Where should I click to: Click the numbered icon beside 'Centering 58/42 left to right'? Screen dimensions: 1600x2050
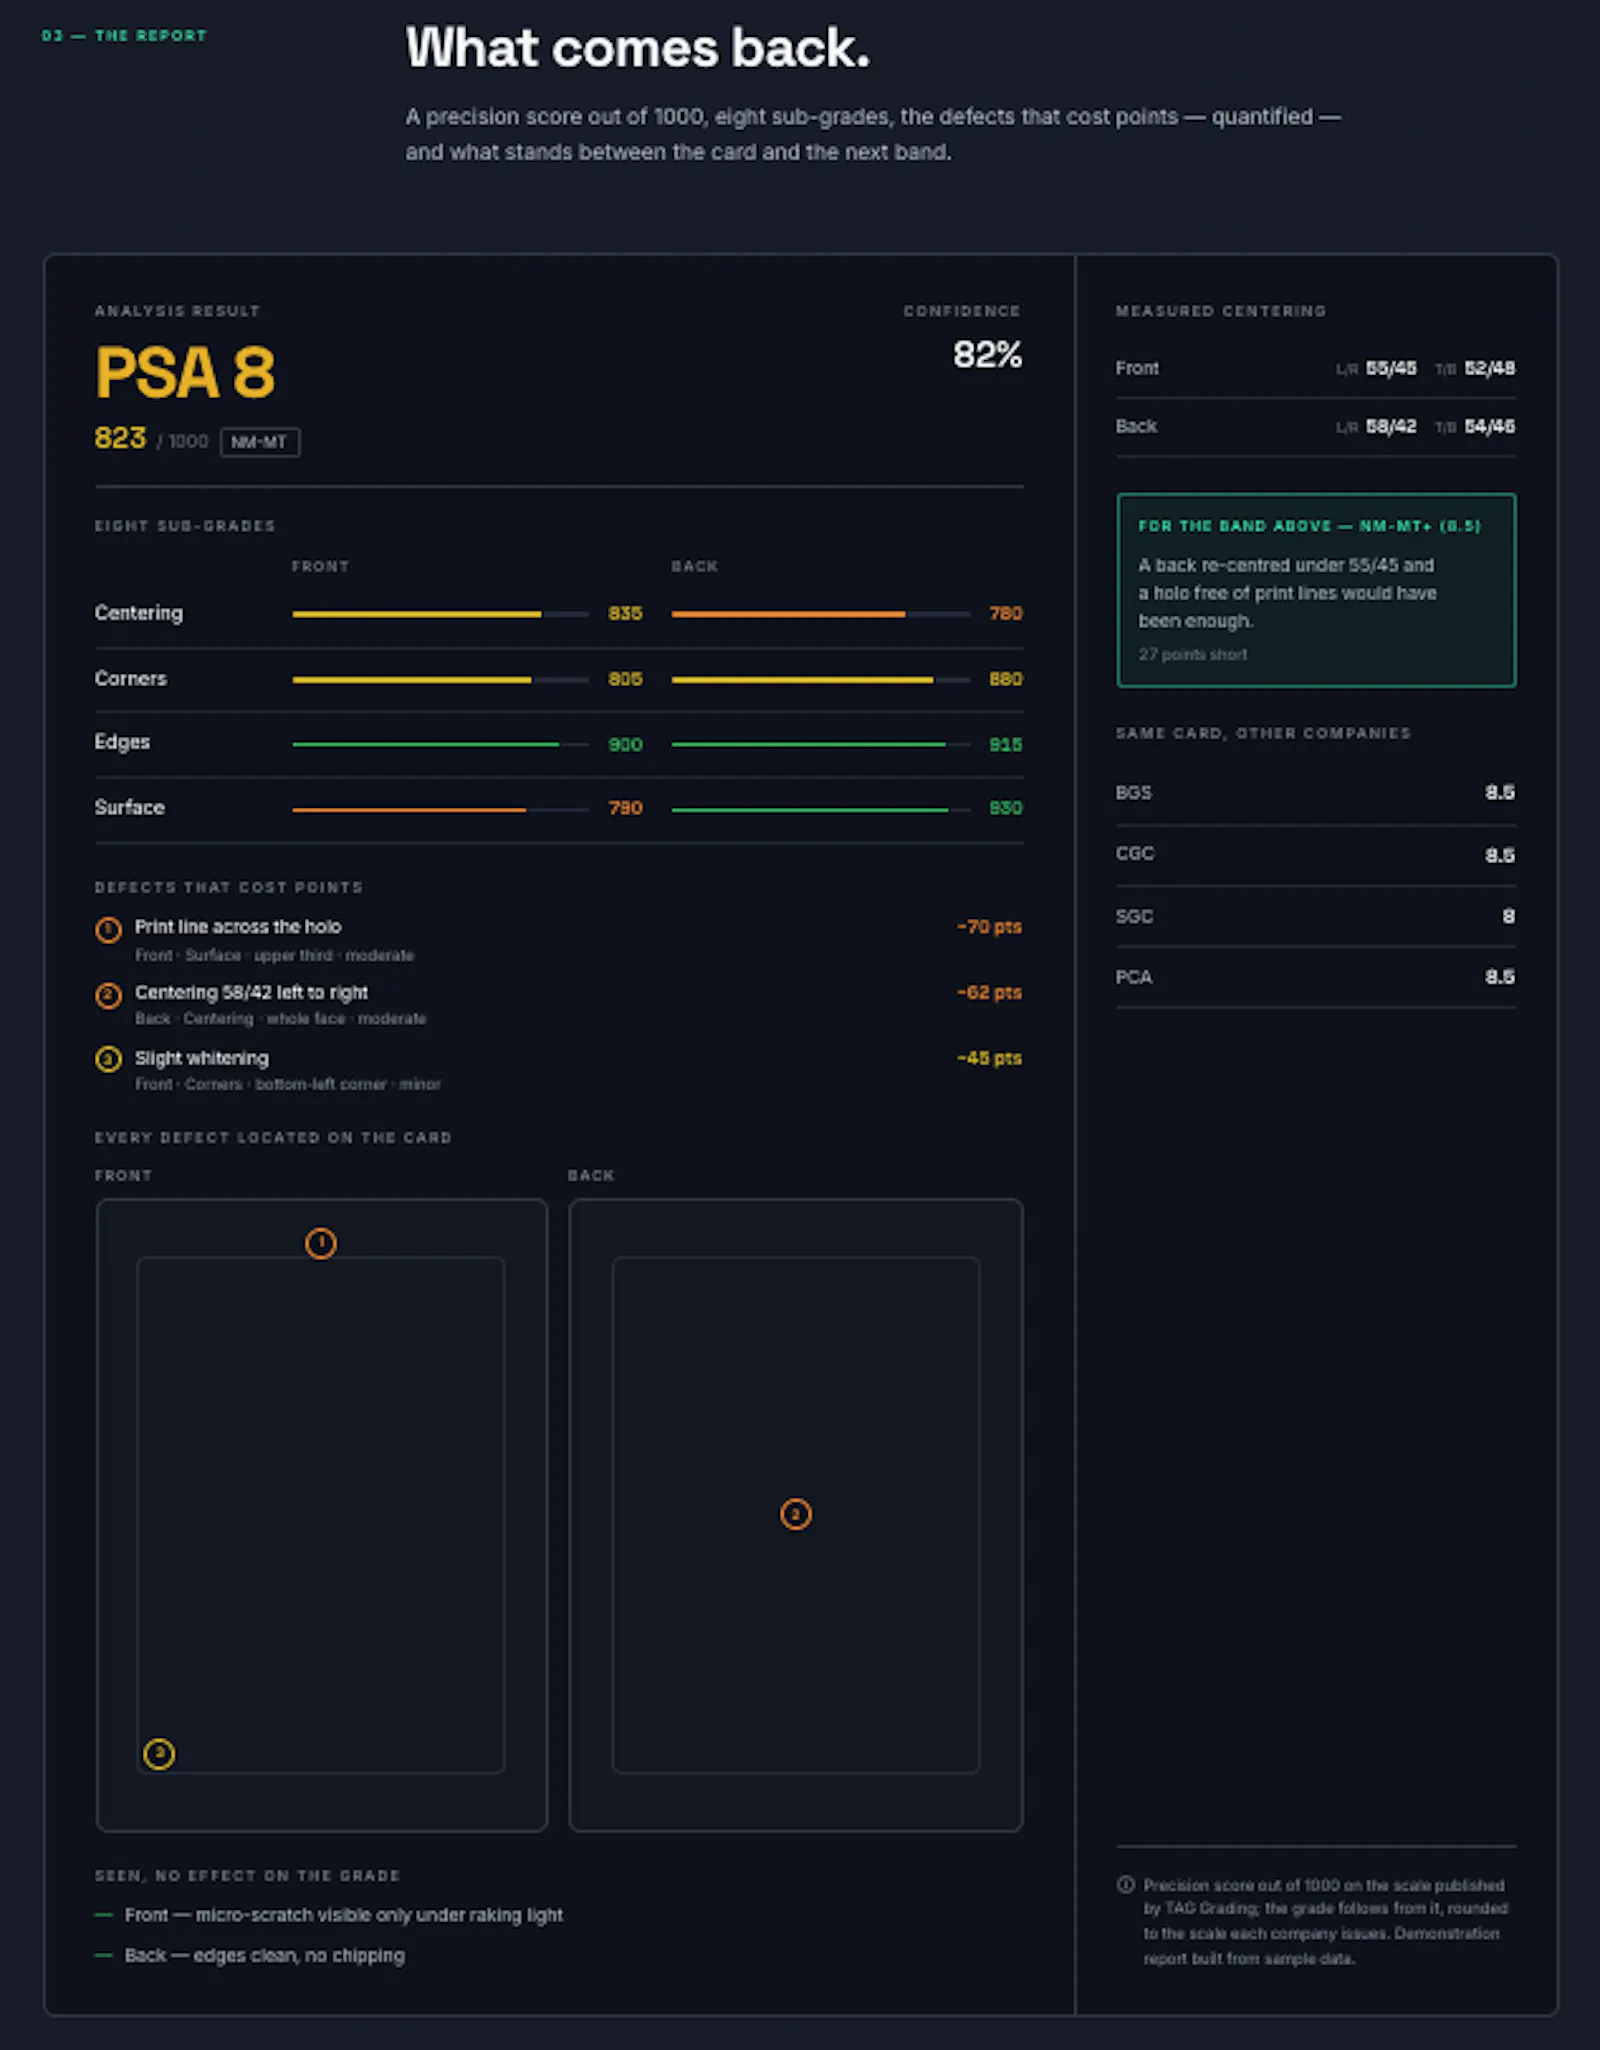(x=108, y=995)
